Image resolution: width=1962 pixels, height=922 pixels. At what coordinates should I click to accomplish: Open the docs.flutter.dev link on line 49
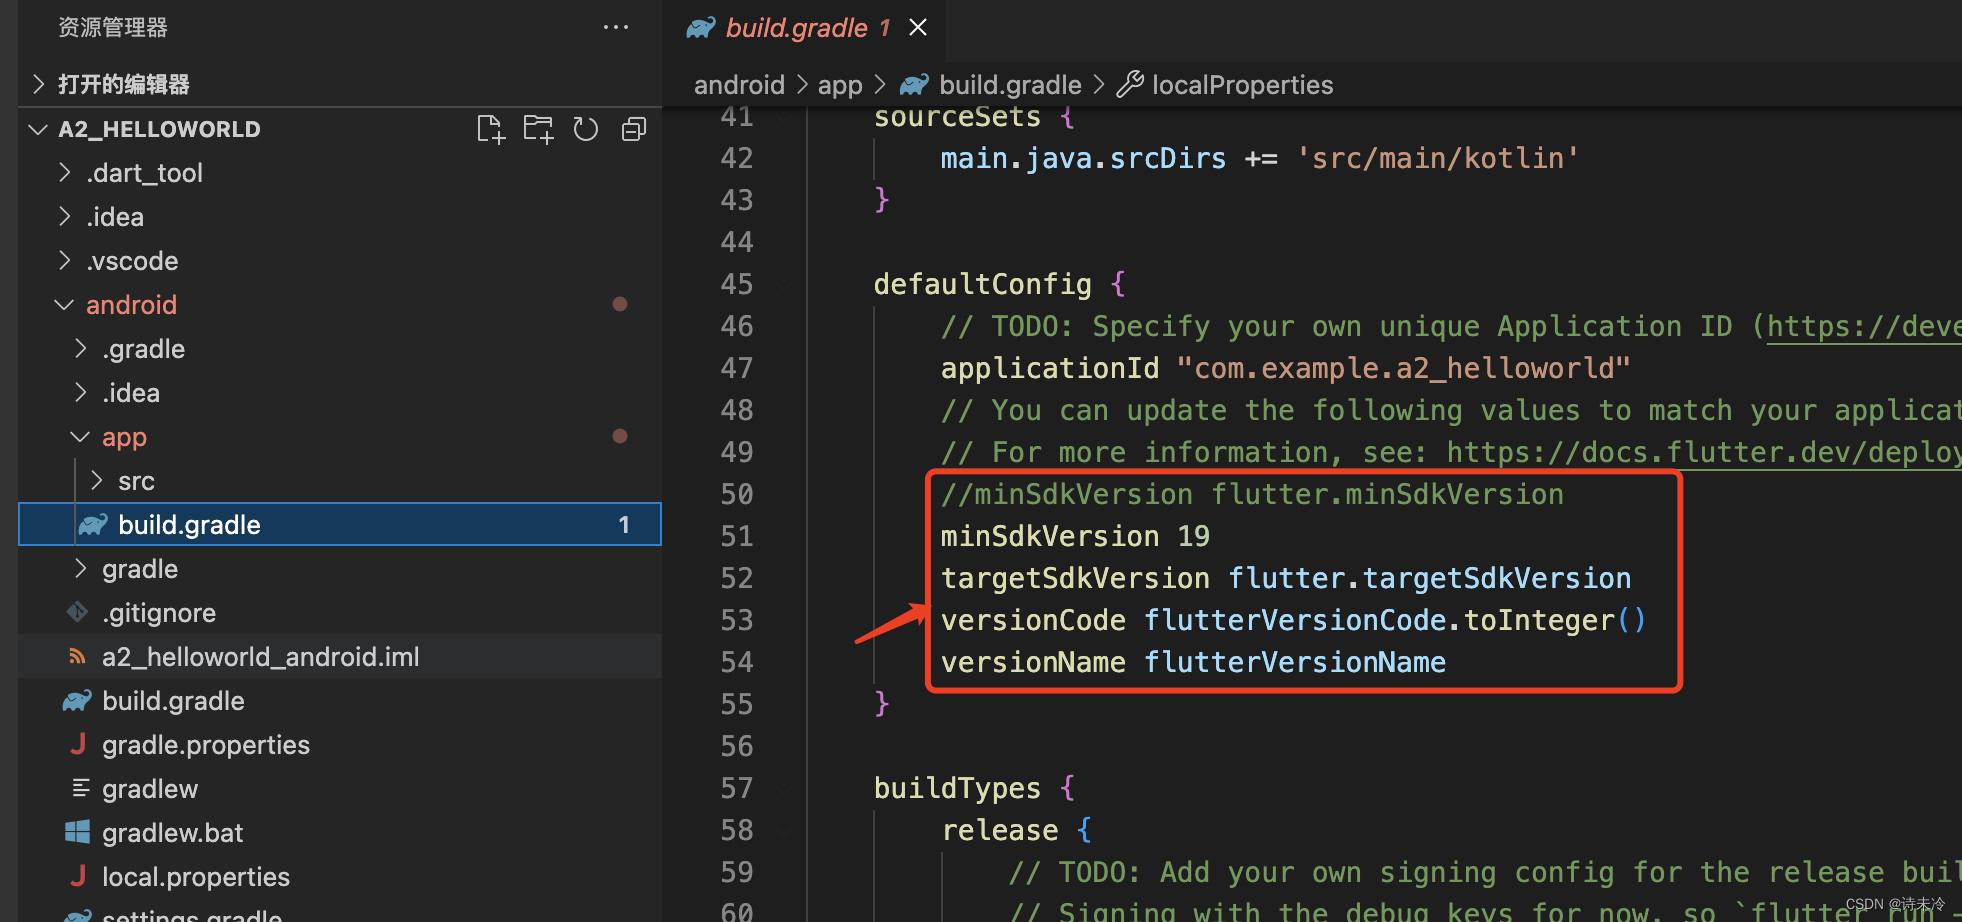(1704, 453)
